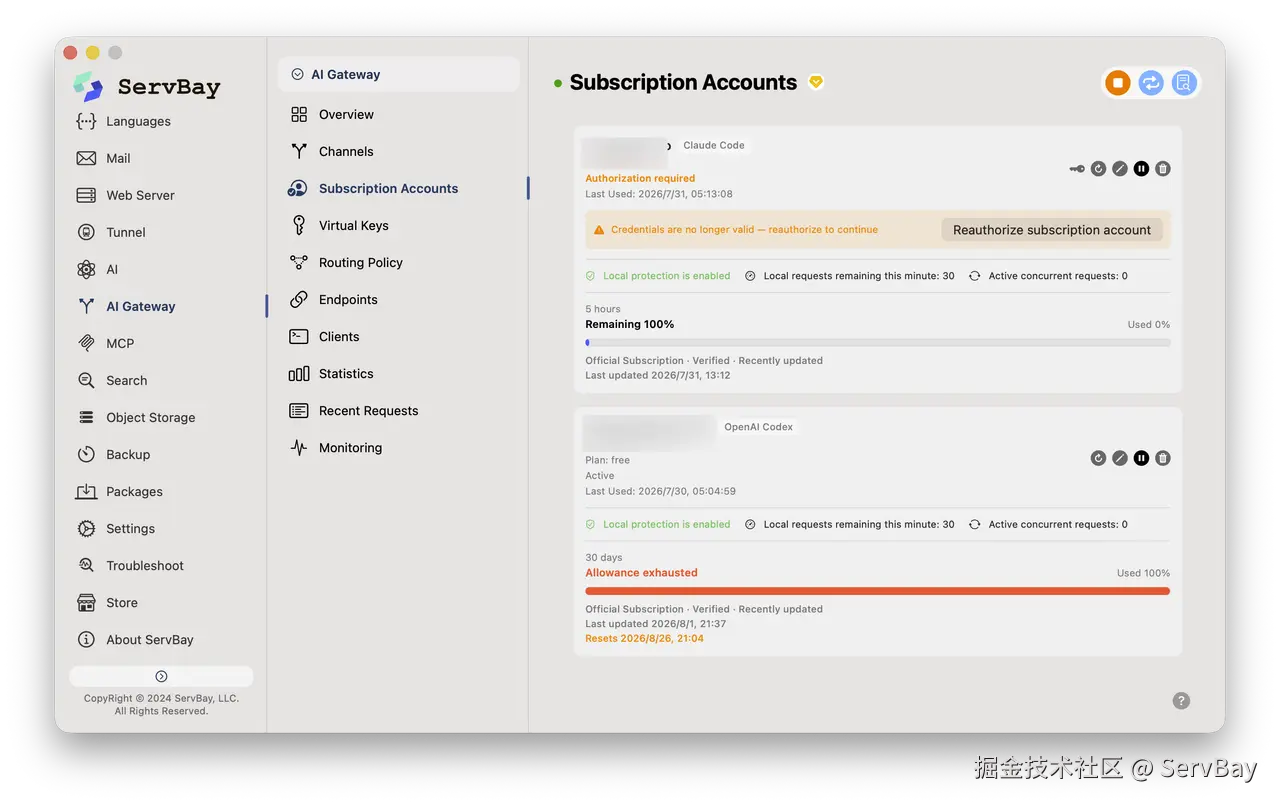Go to Packages in sidebar
The width and height of the screenshot is (1280, 805).
[x=134, y=491]
